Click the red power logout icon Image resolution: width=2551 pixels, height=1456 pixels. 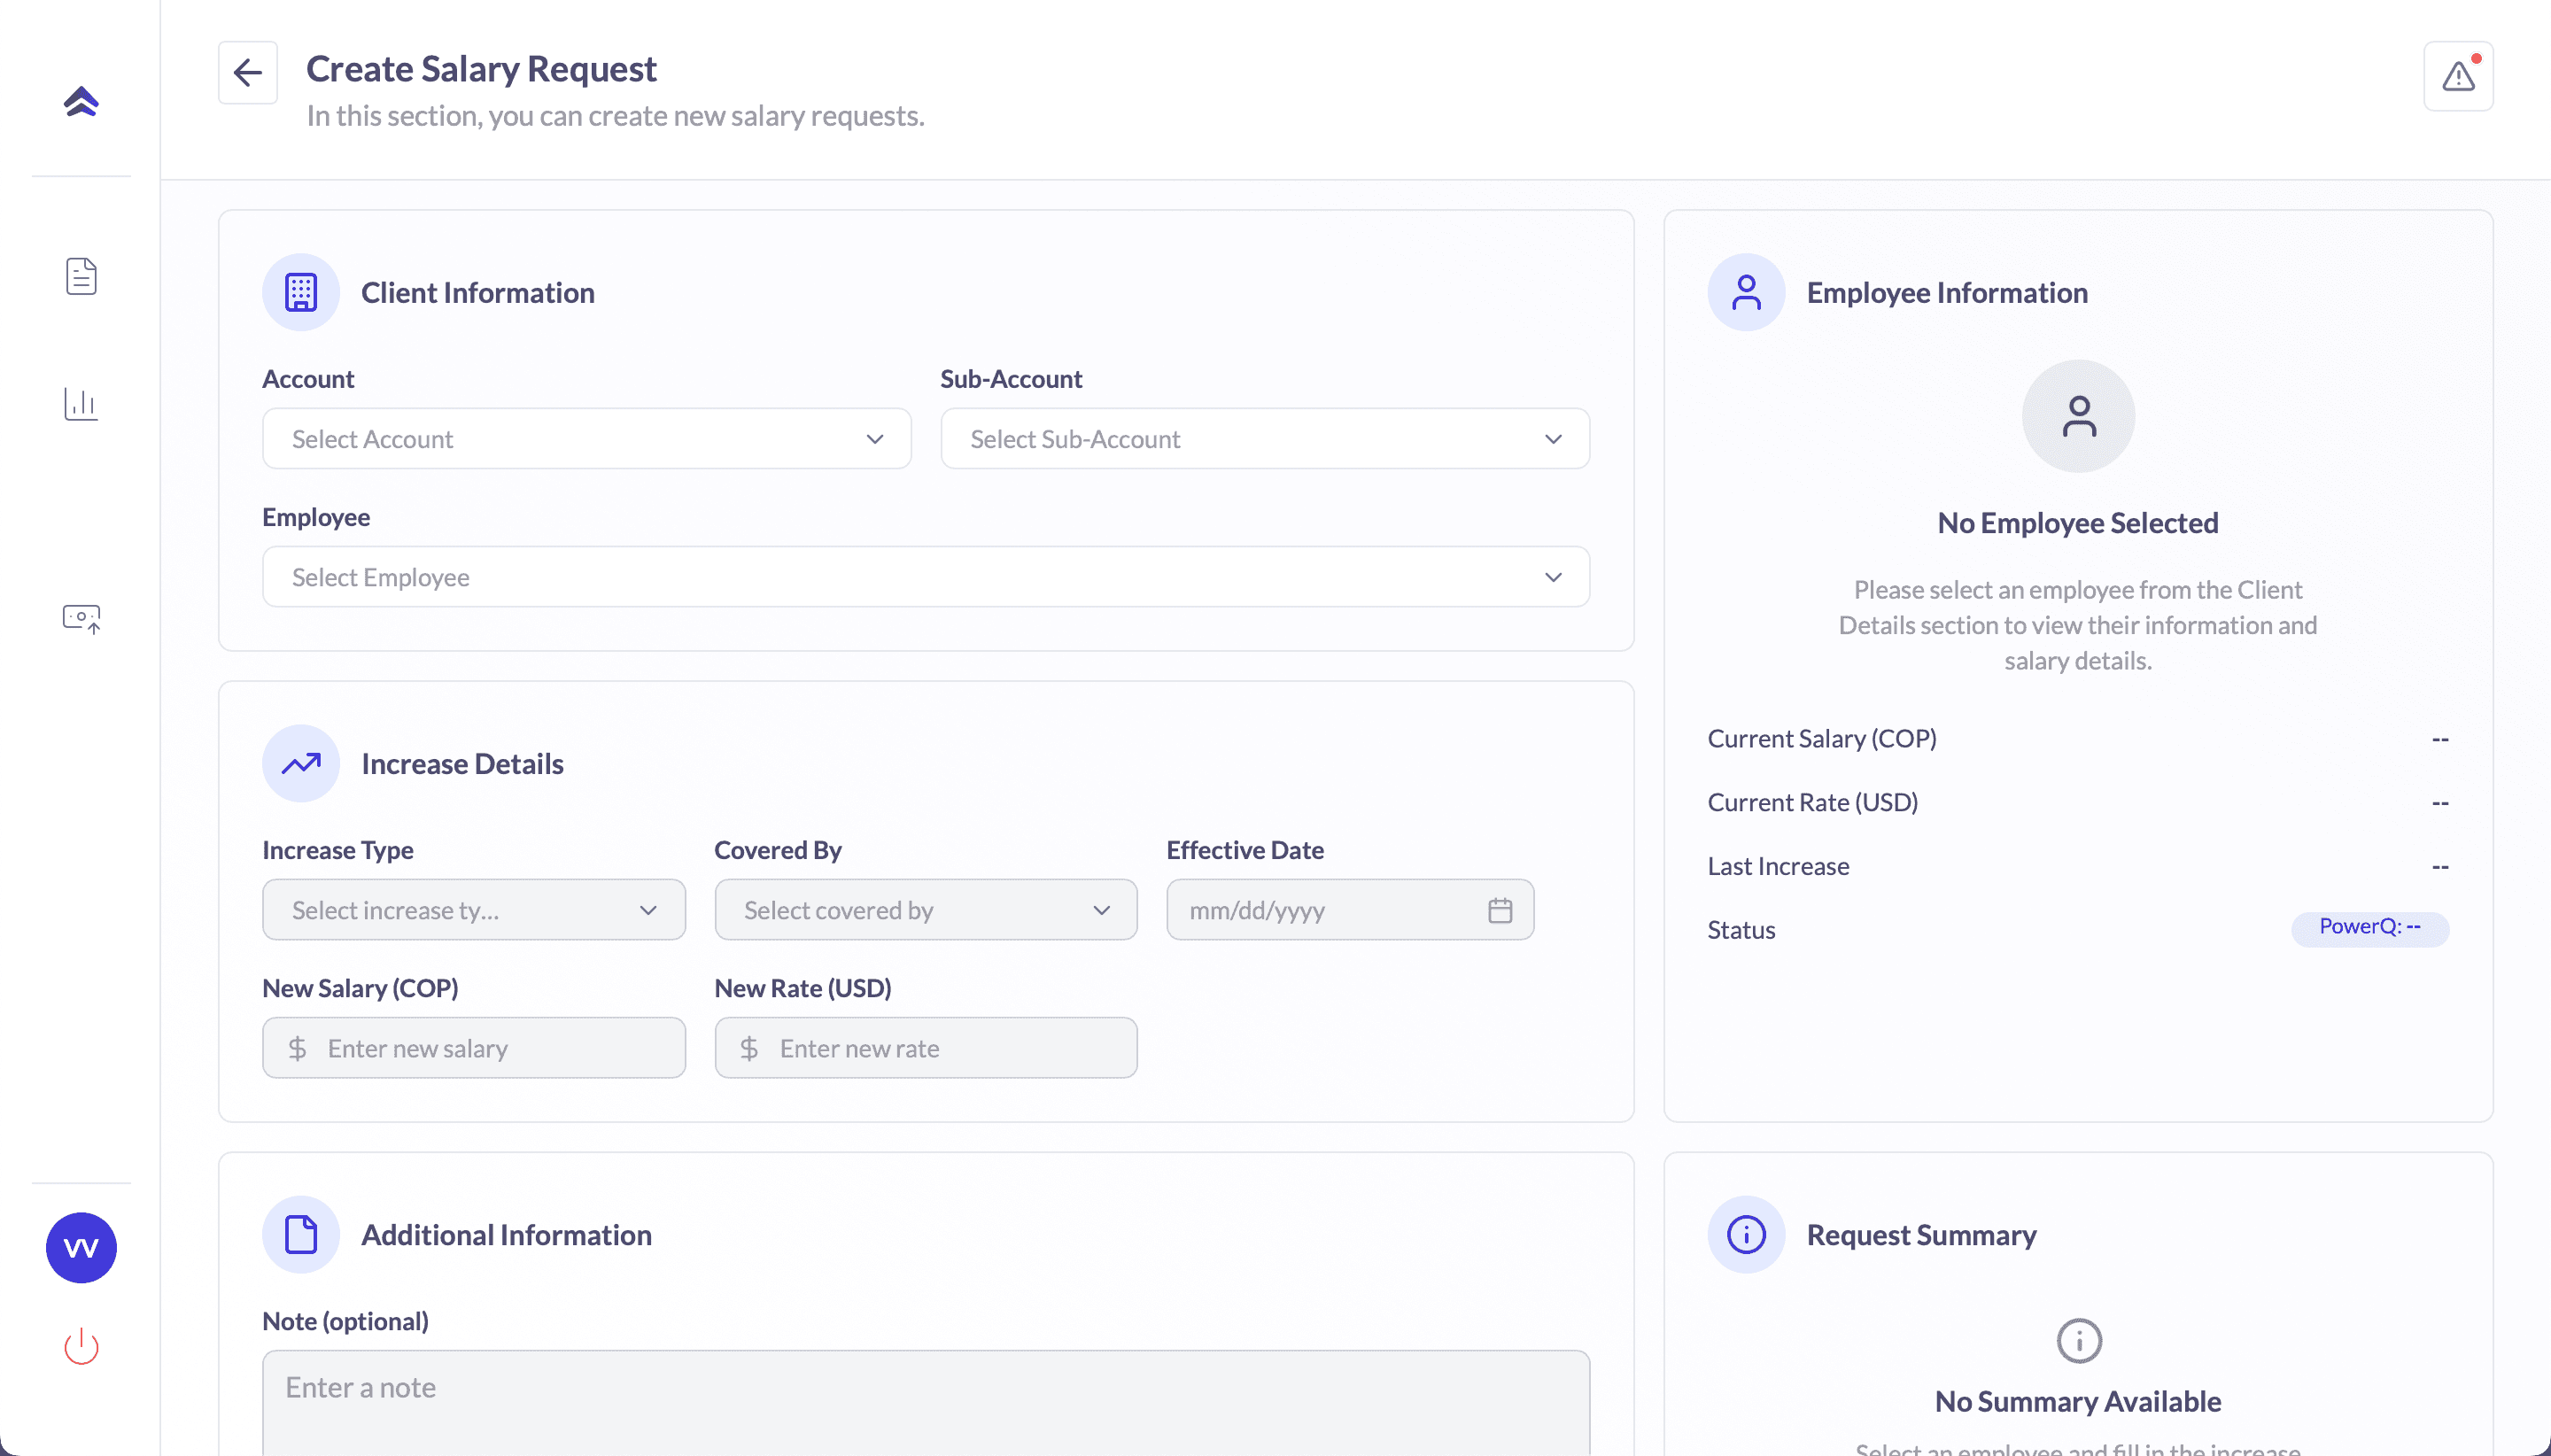click(81, 1346)
